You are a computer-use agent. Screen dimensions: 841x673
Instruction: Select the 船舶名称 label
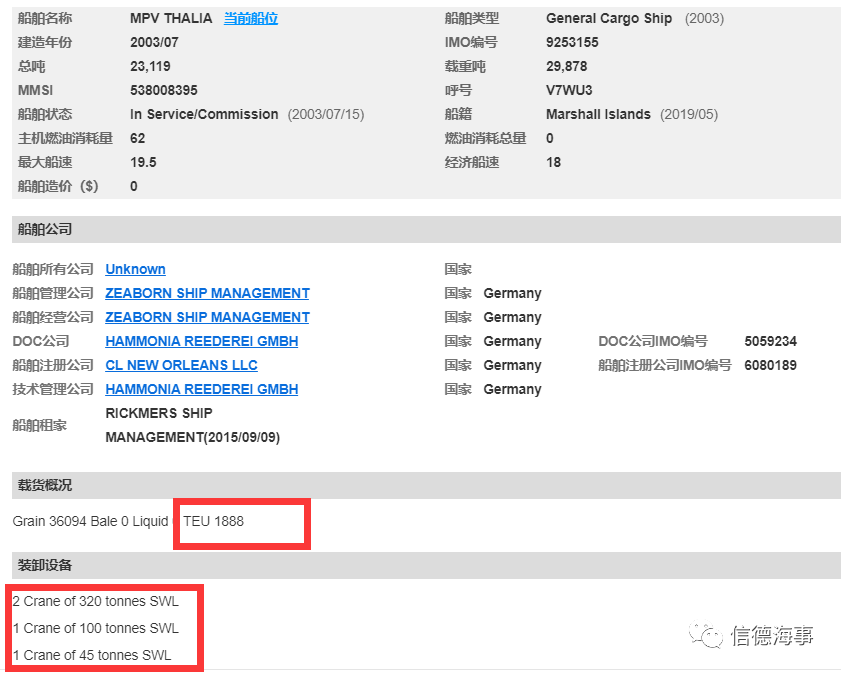click(x=45, y=18)
